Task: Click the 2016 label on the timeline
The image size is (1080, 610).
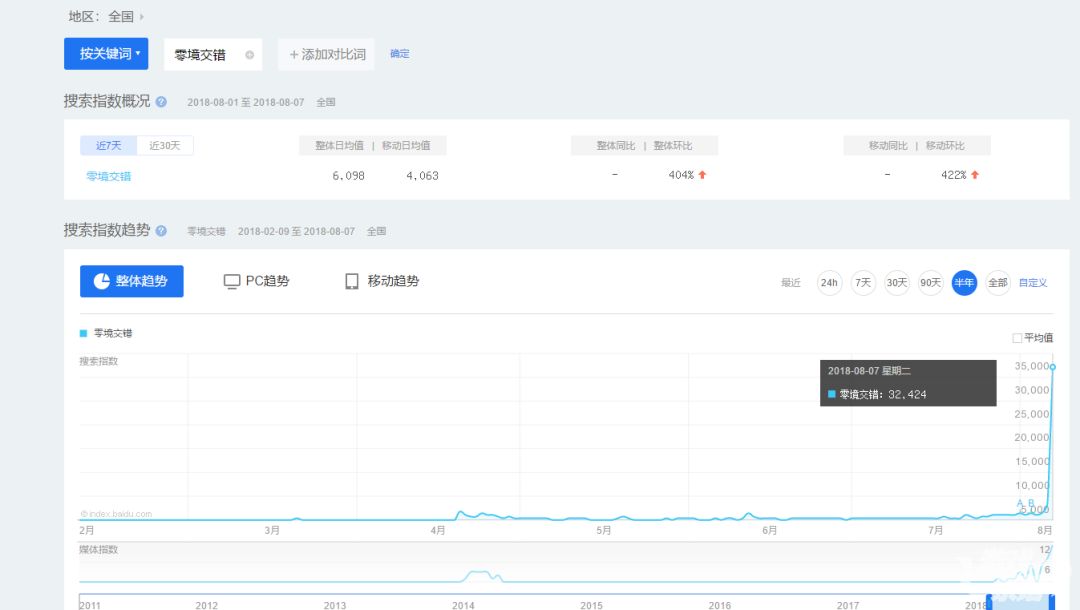Action: click(719, 605)
